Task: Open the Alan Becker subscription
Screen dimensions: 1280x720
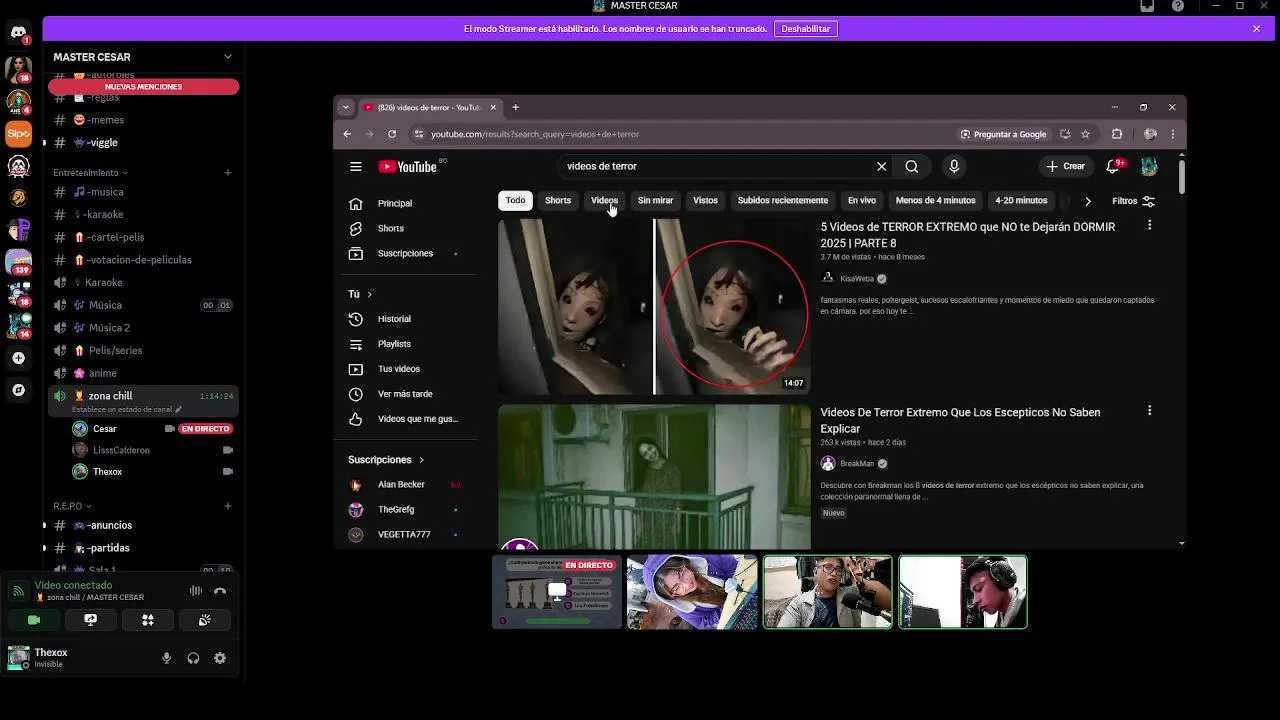Action: pyautogui.click(x=401, y=485)
